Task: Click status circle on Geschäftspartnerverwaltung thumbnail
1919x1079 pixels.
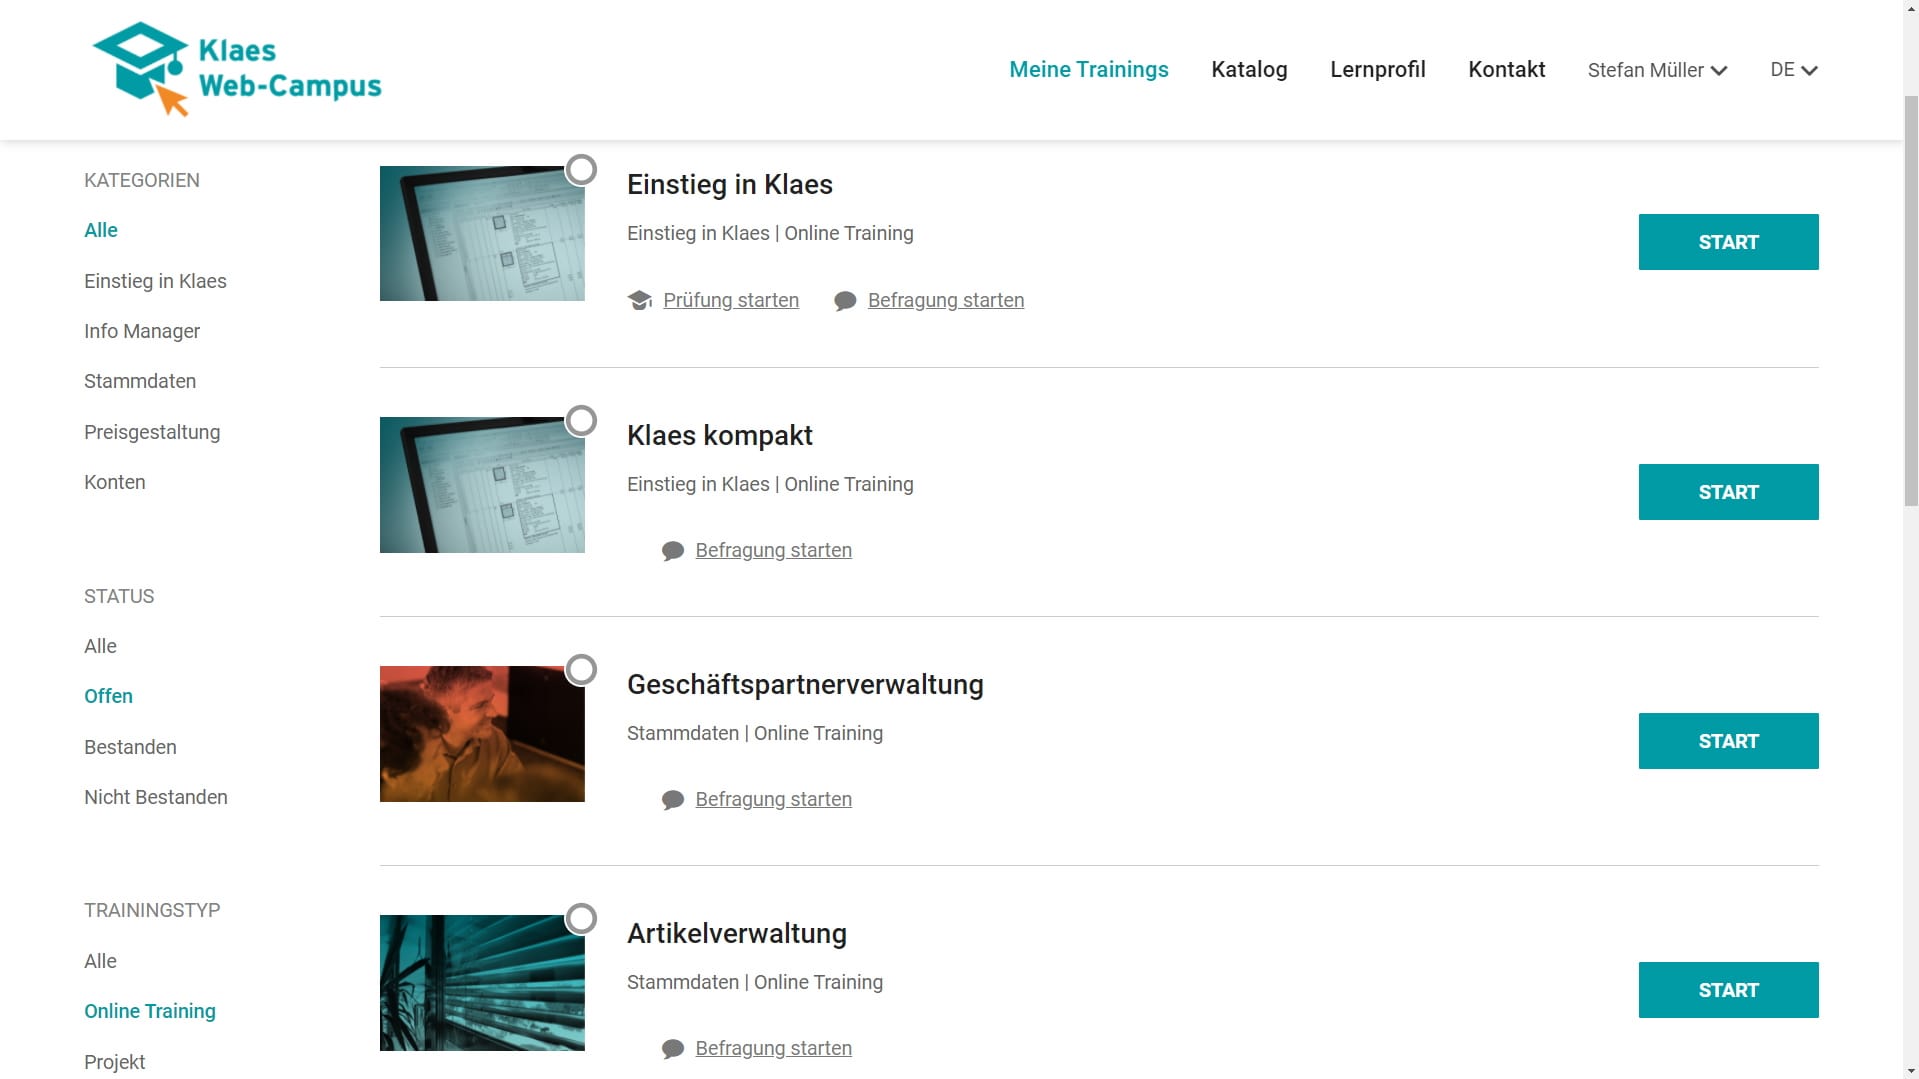Action: point(581,670)
